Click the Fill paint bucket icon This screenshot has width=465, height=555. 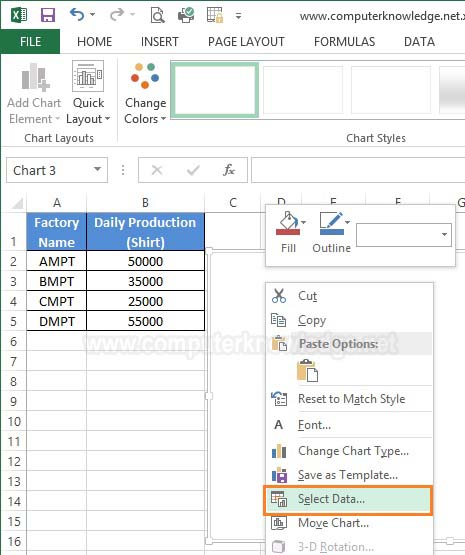[x=288, y=223]
